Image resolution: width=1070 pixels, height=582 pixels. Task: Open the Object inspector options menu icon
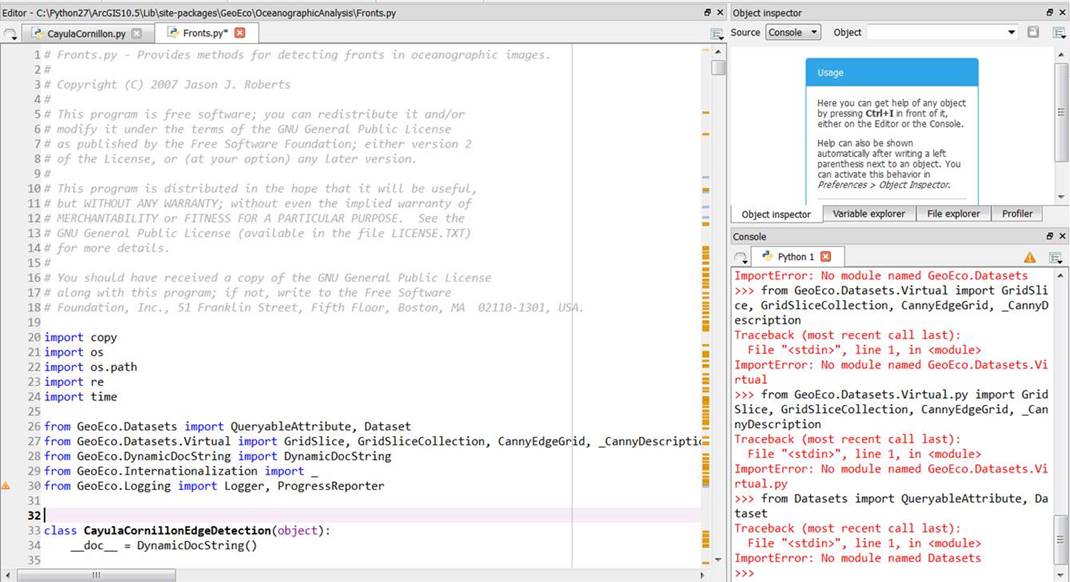[1058, 32]
